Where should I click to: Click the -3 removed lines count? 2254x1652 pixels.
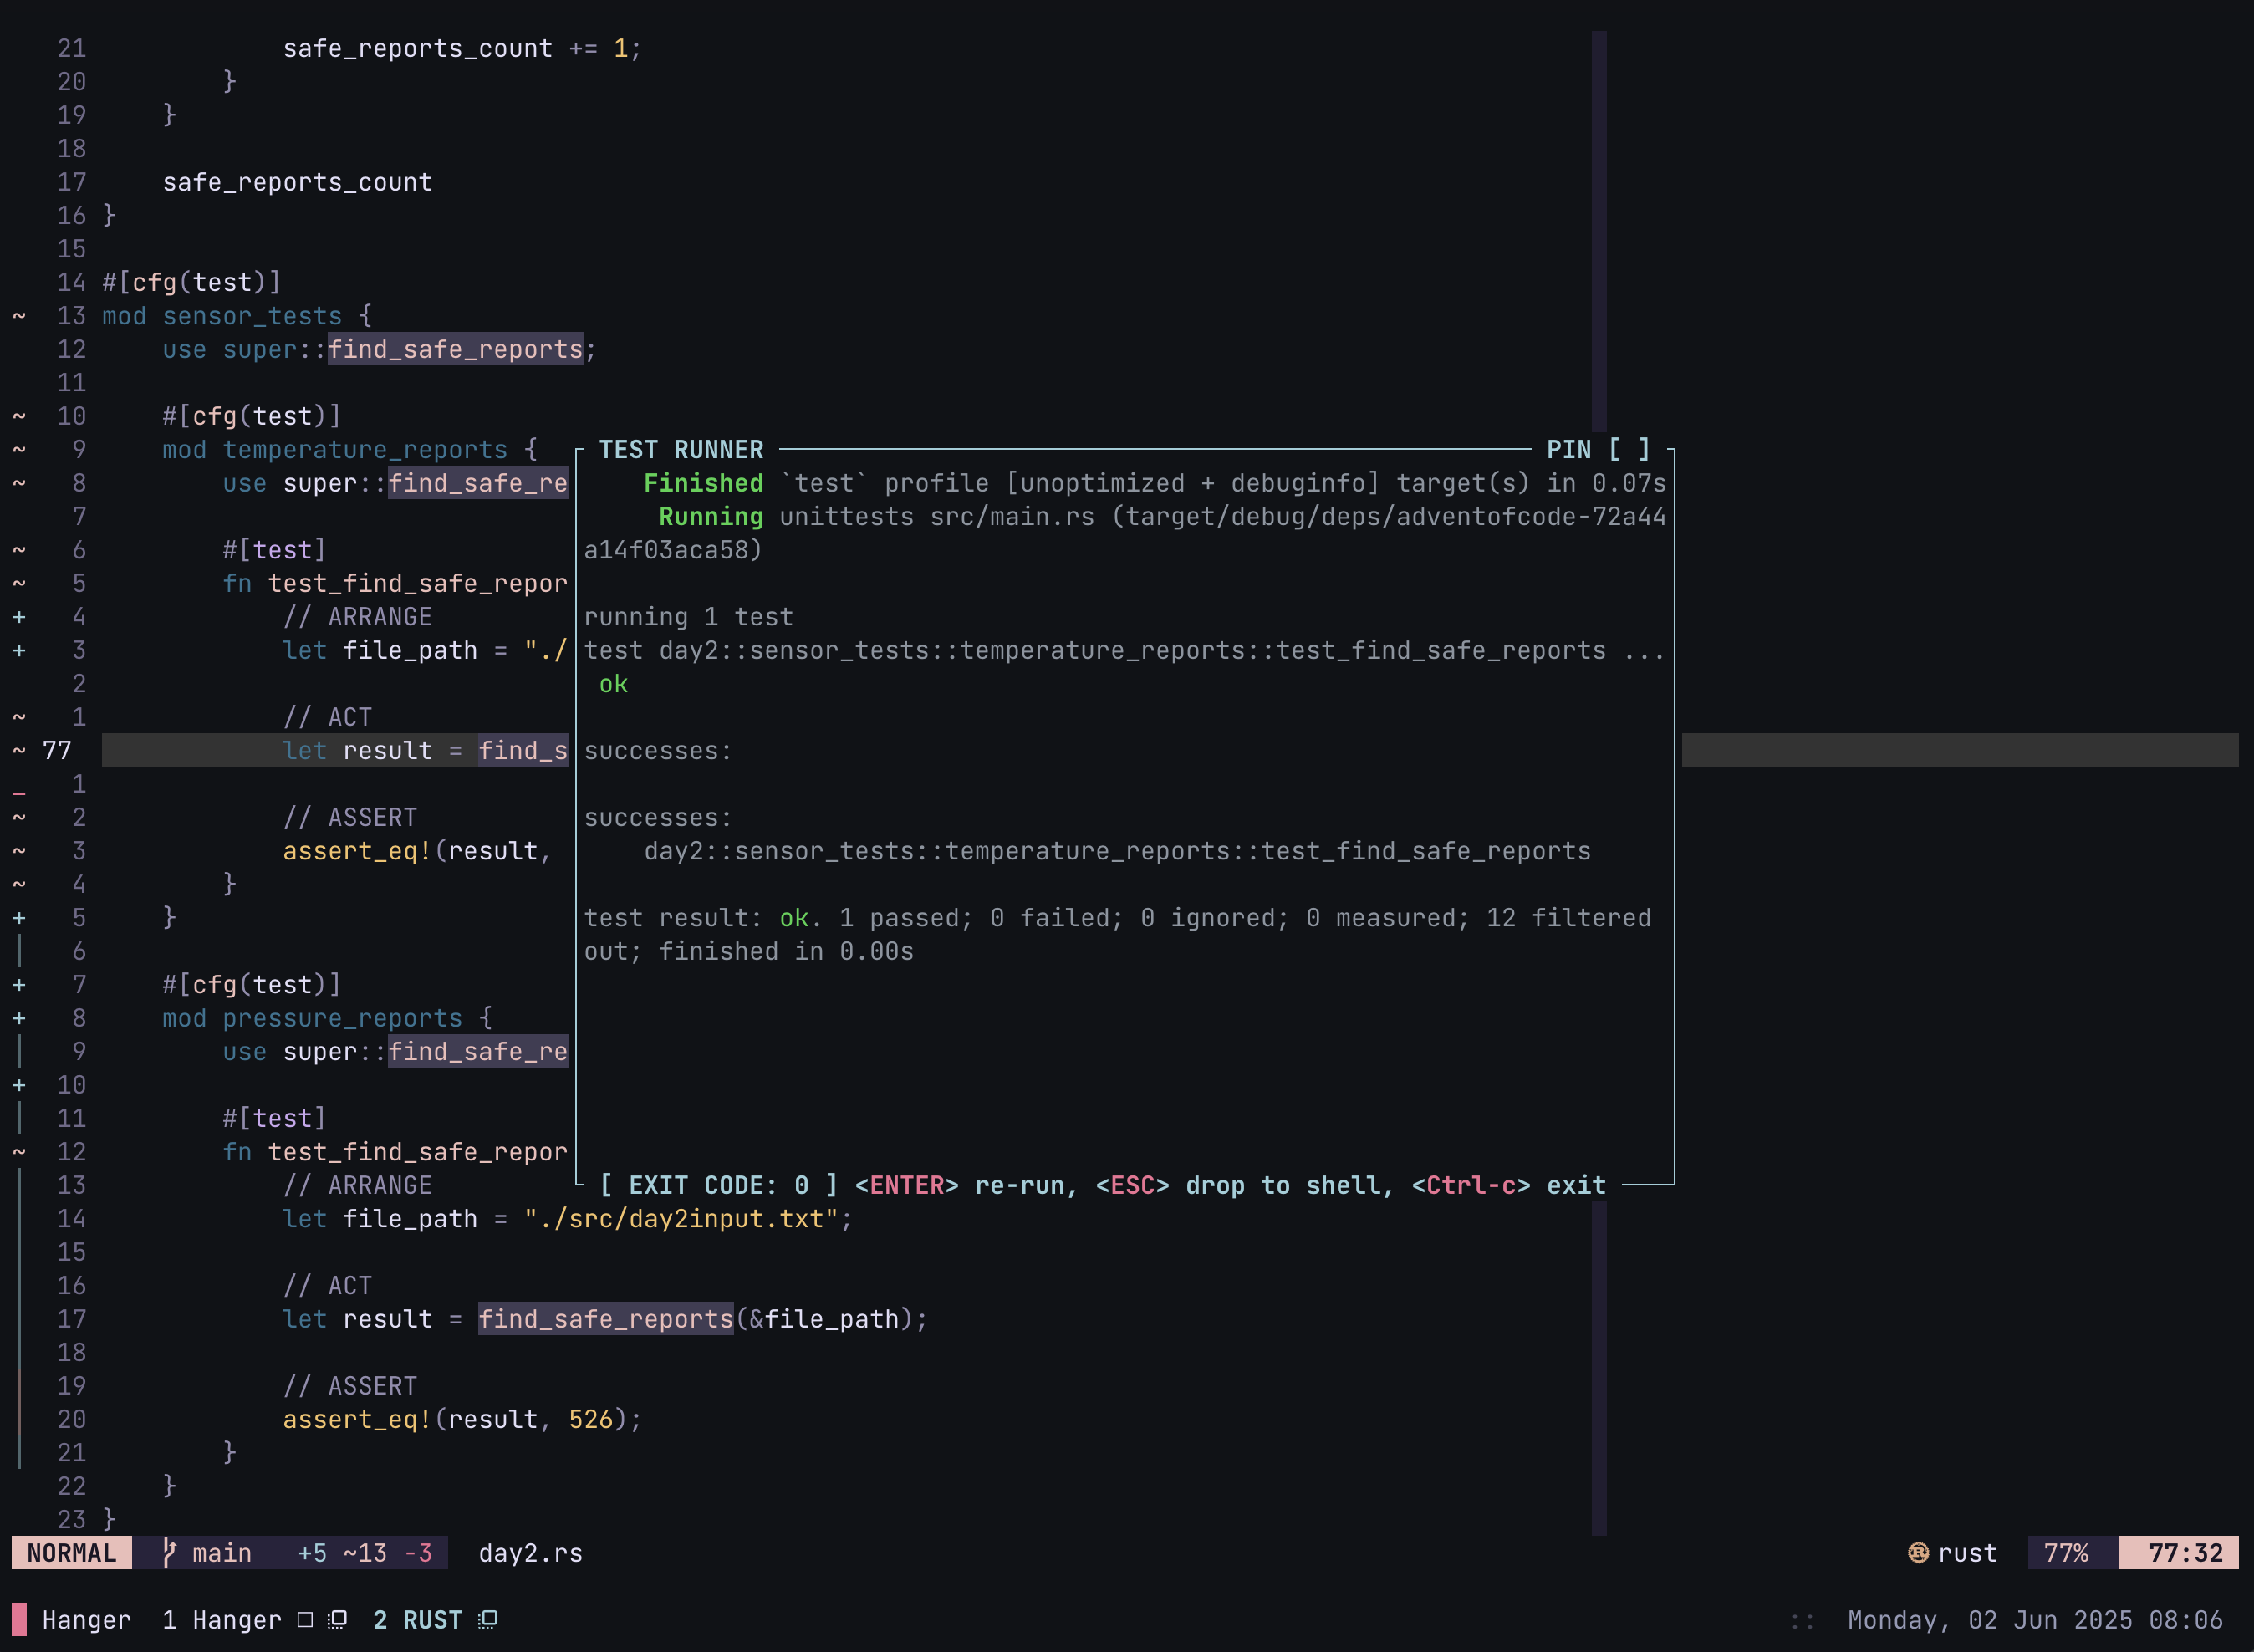(418, 1552)
